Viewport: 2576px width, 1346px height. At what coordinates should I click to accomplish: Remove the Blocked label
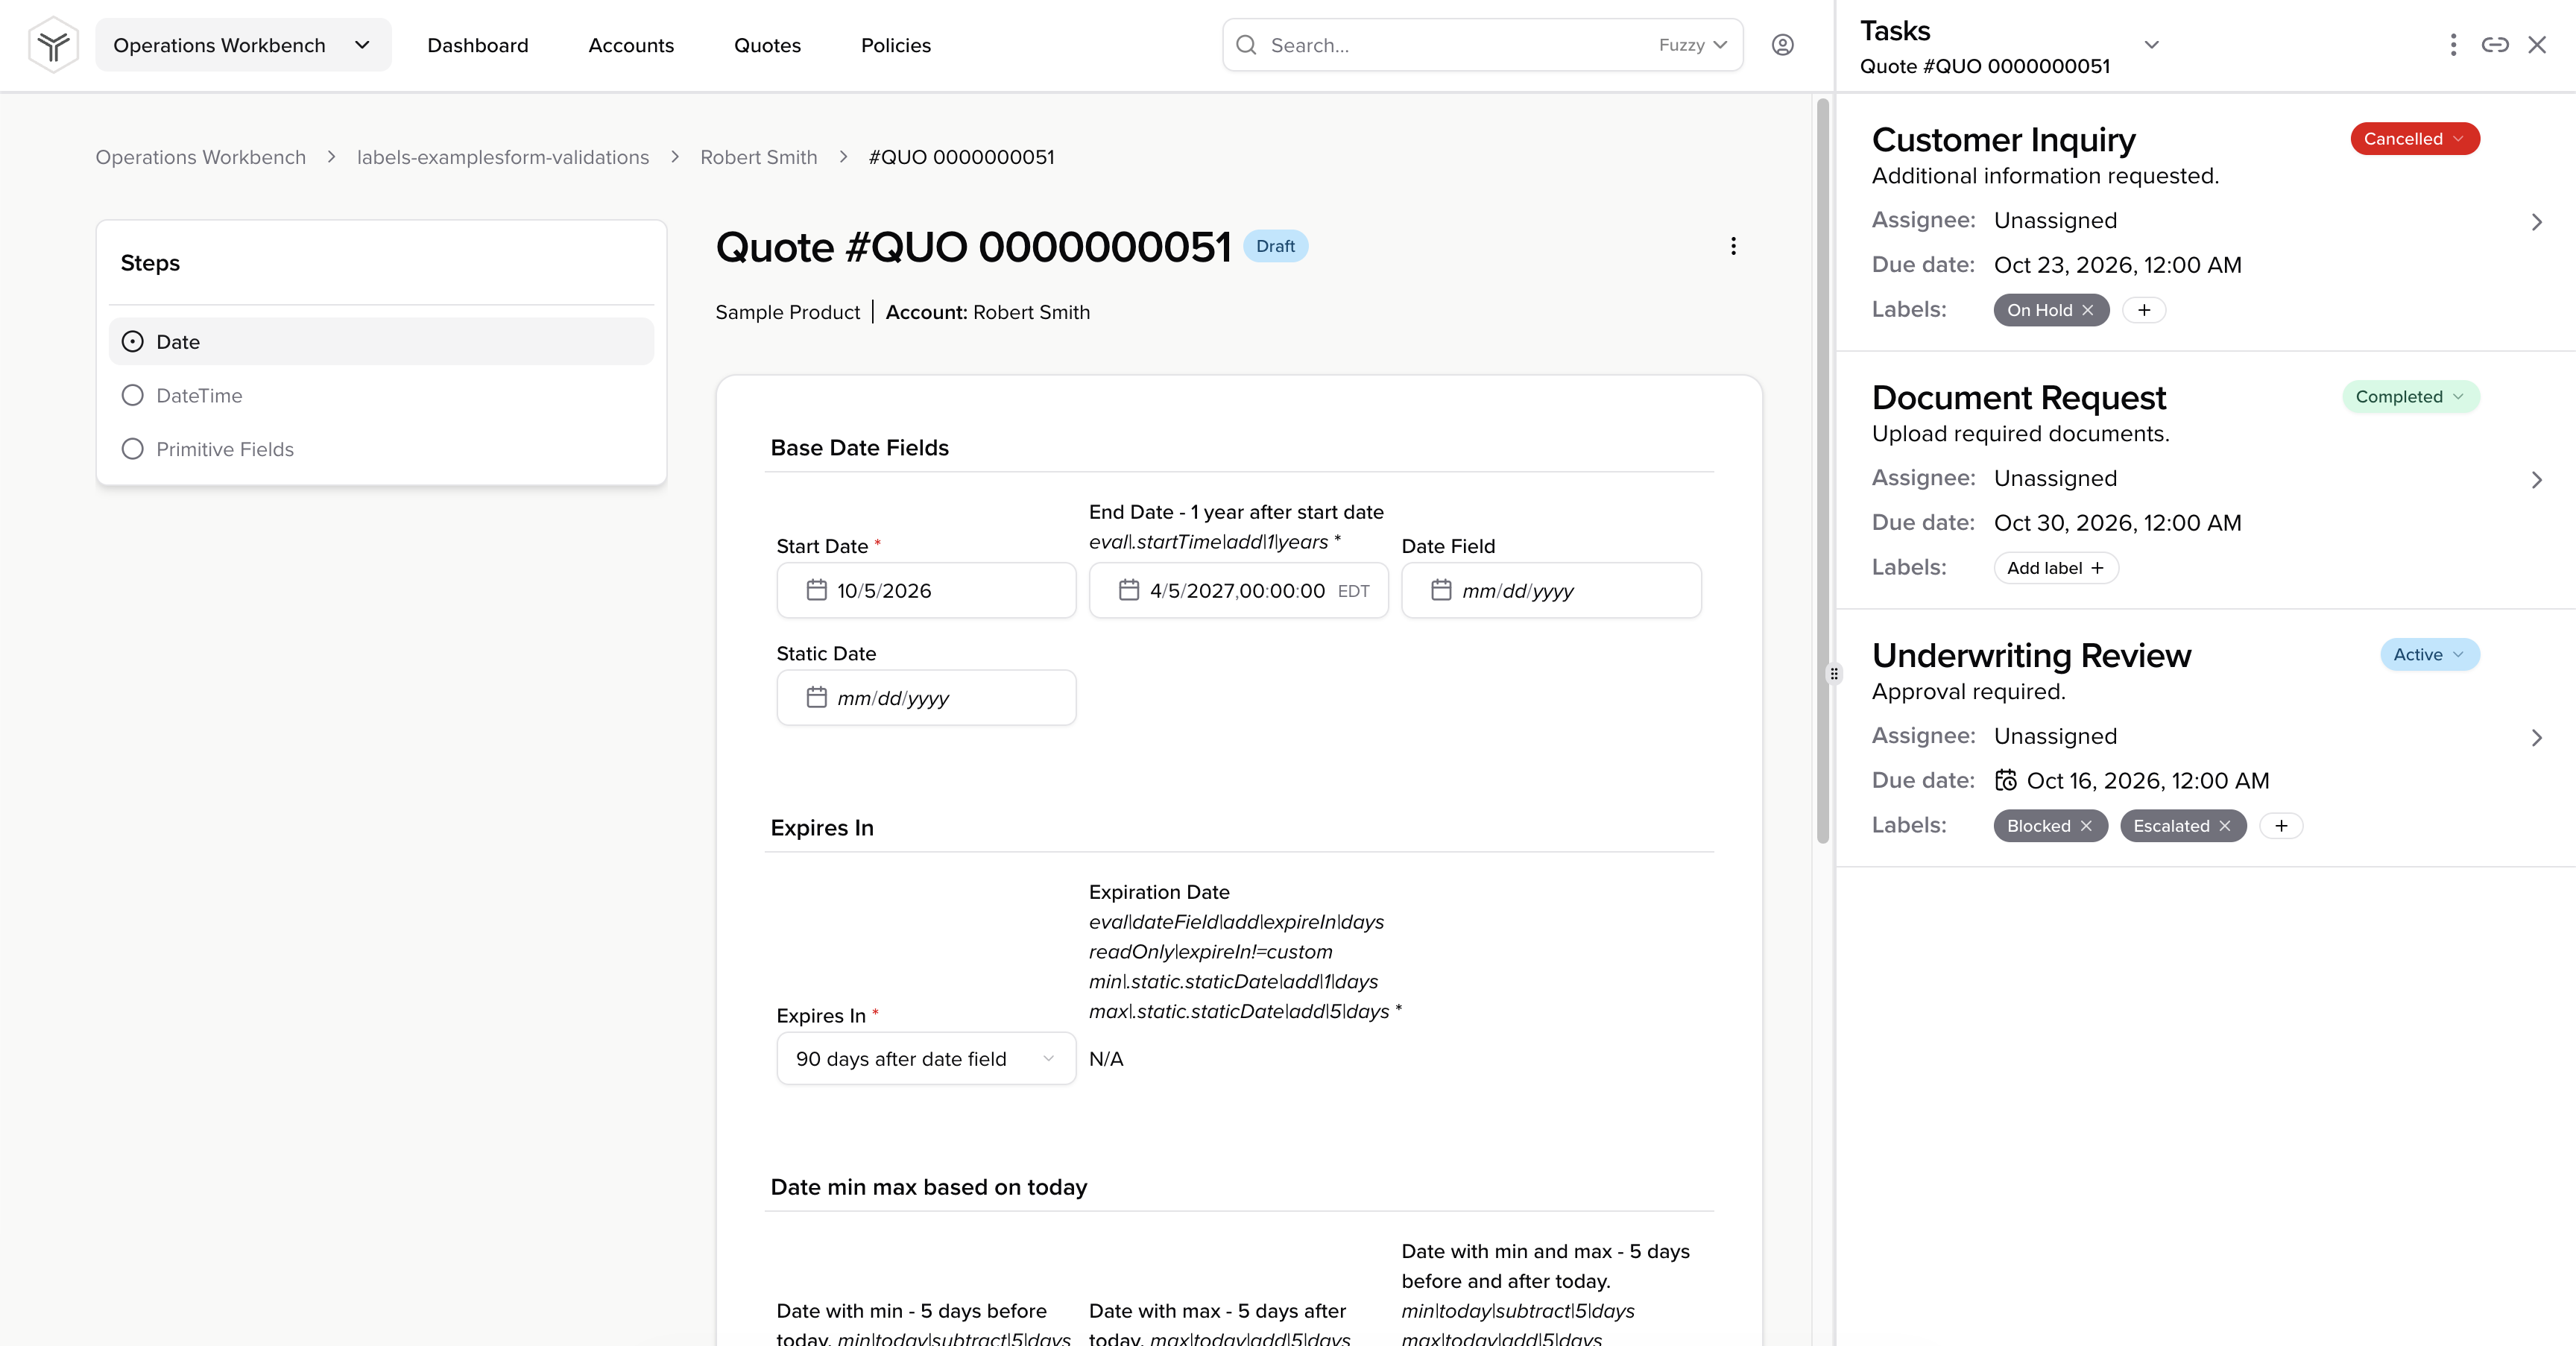click(2086, 826)
